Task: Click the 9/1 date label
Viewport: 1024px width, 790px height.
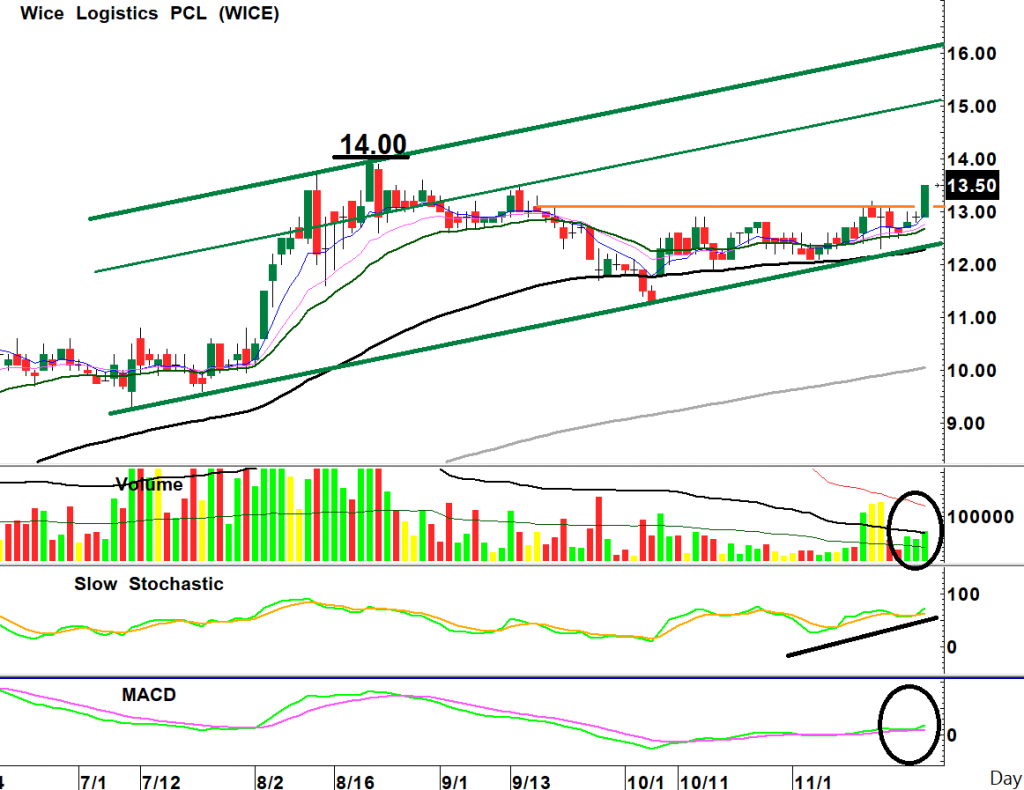Action: 455,782
